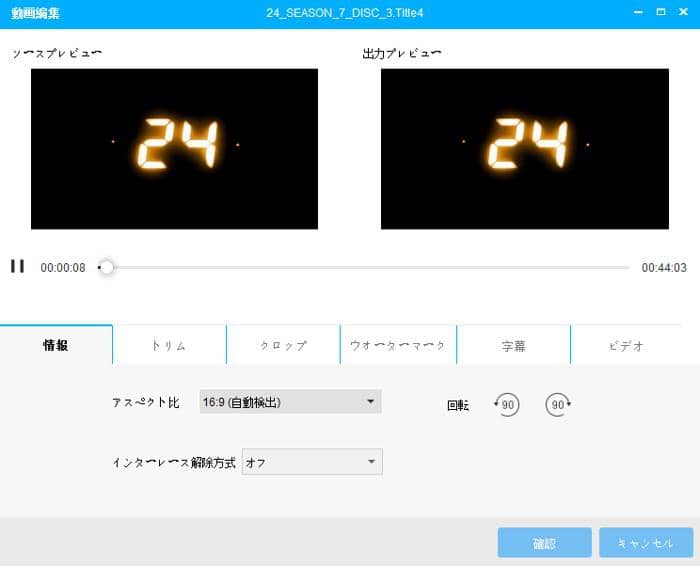
Task: Switch to the ビデオ tab
Action: [x=626, y=345]
